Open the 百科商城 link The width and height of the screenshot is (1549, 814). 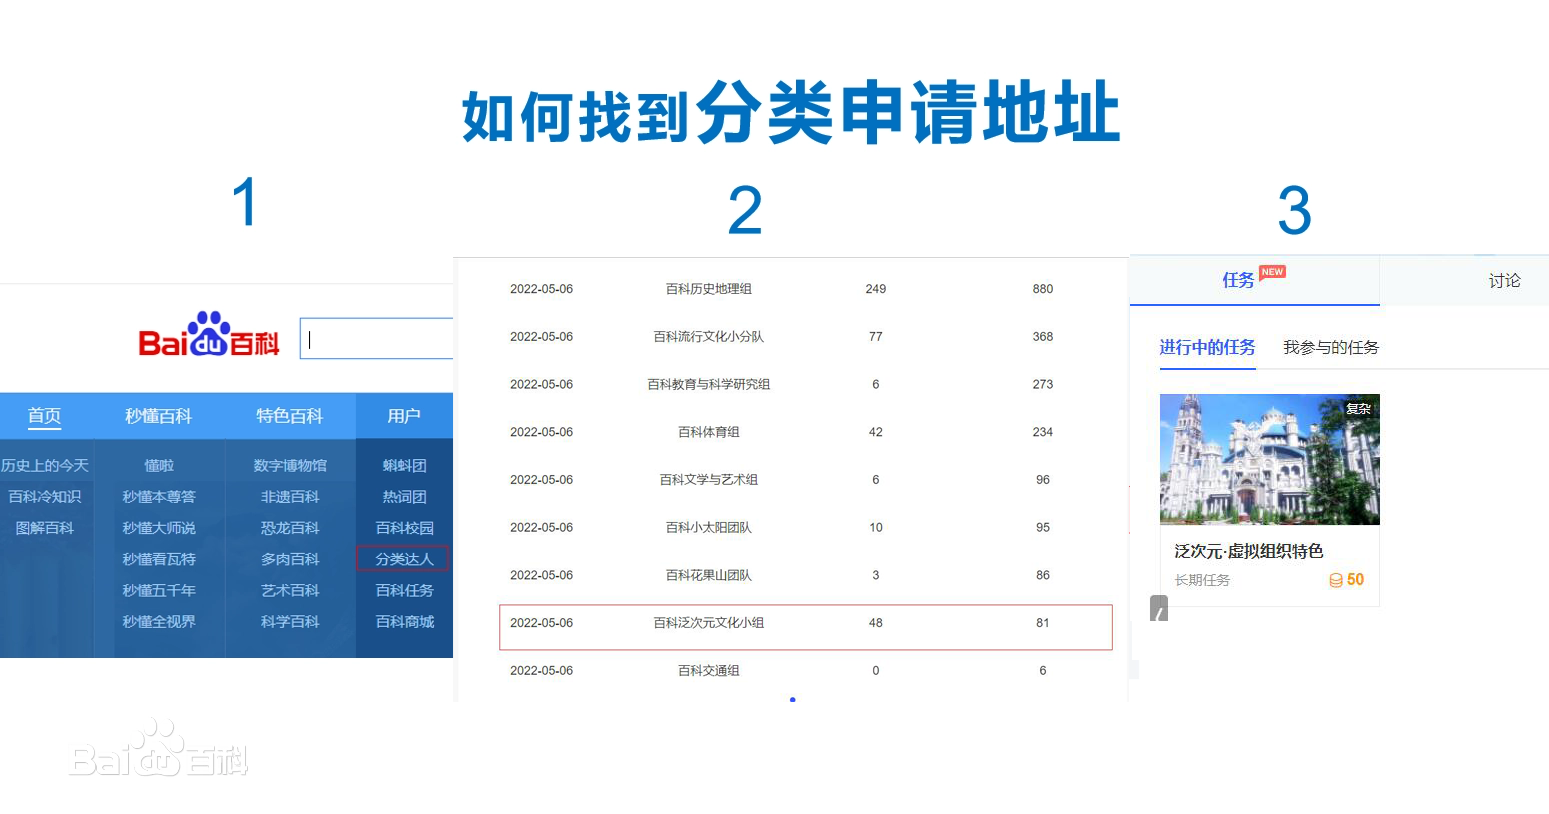coord(405,621)
